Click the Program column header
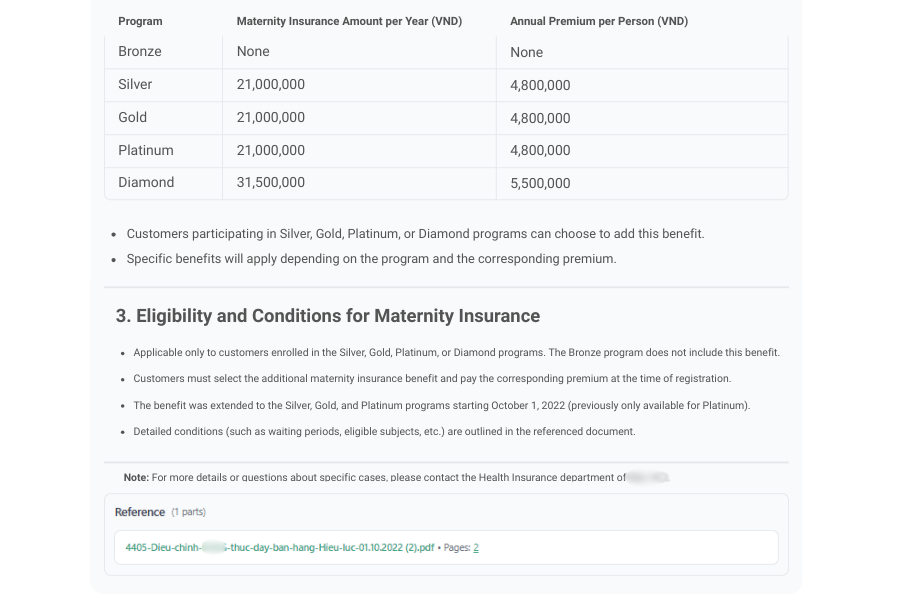The image size is (900, 600). (x=140, y=21)
